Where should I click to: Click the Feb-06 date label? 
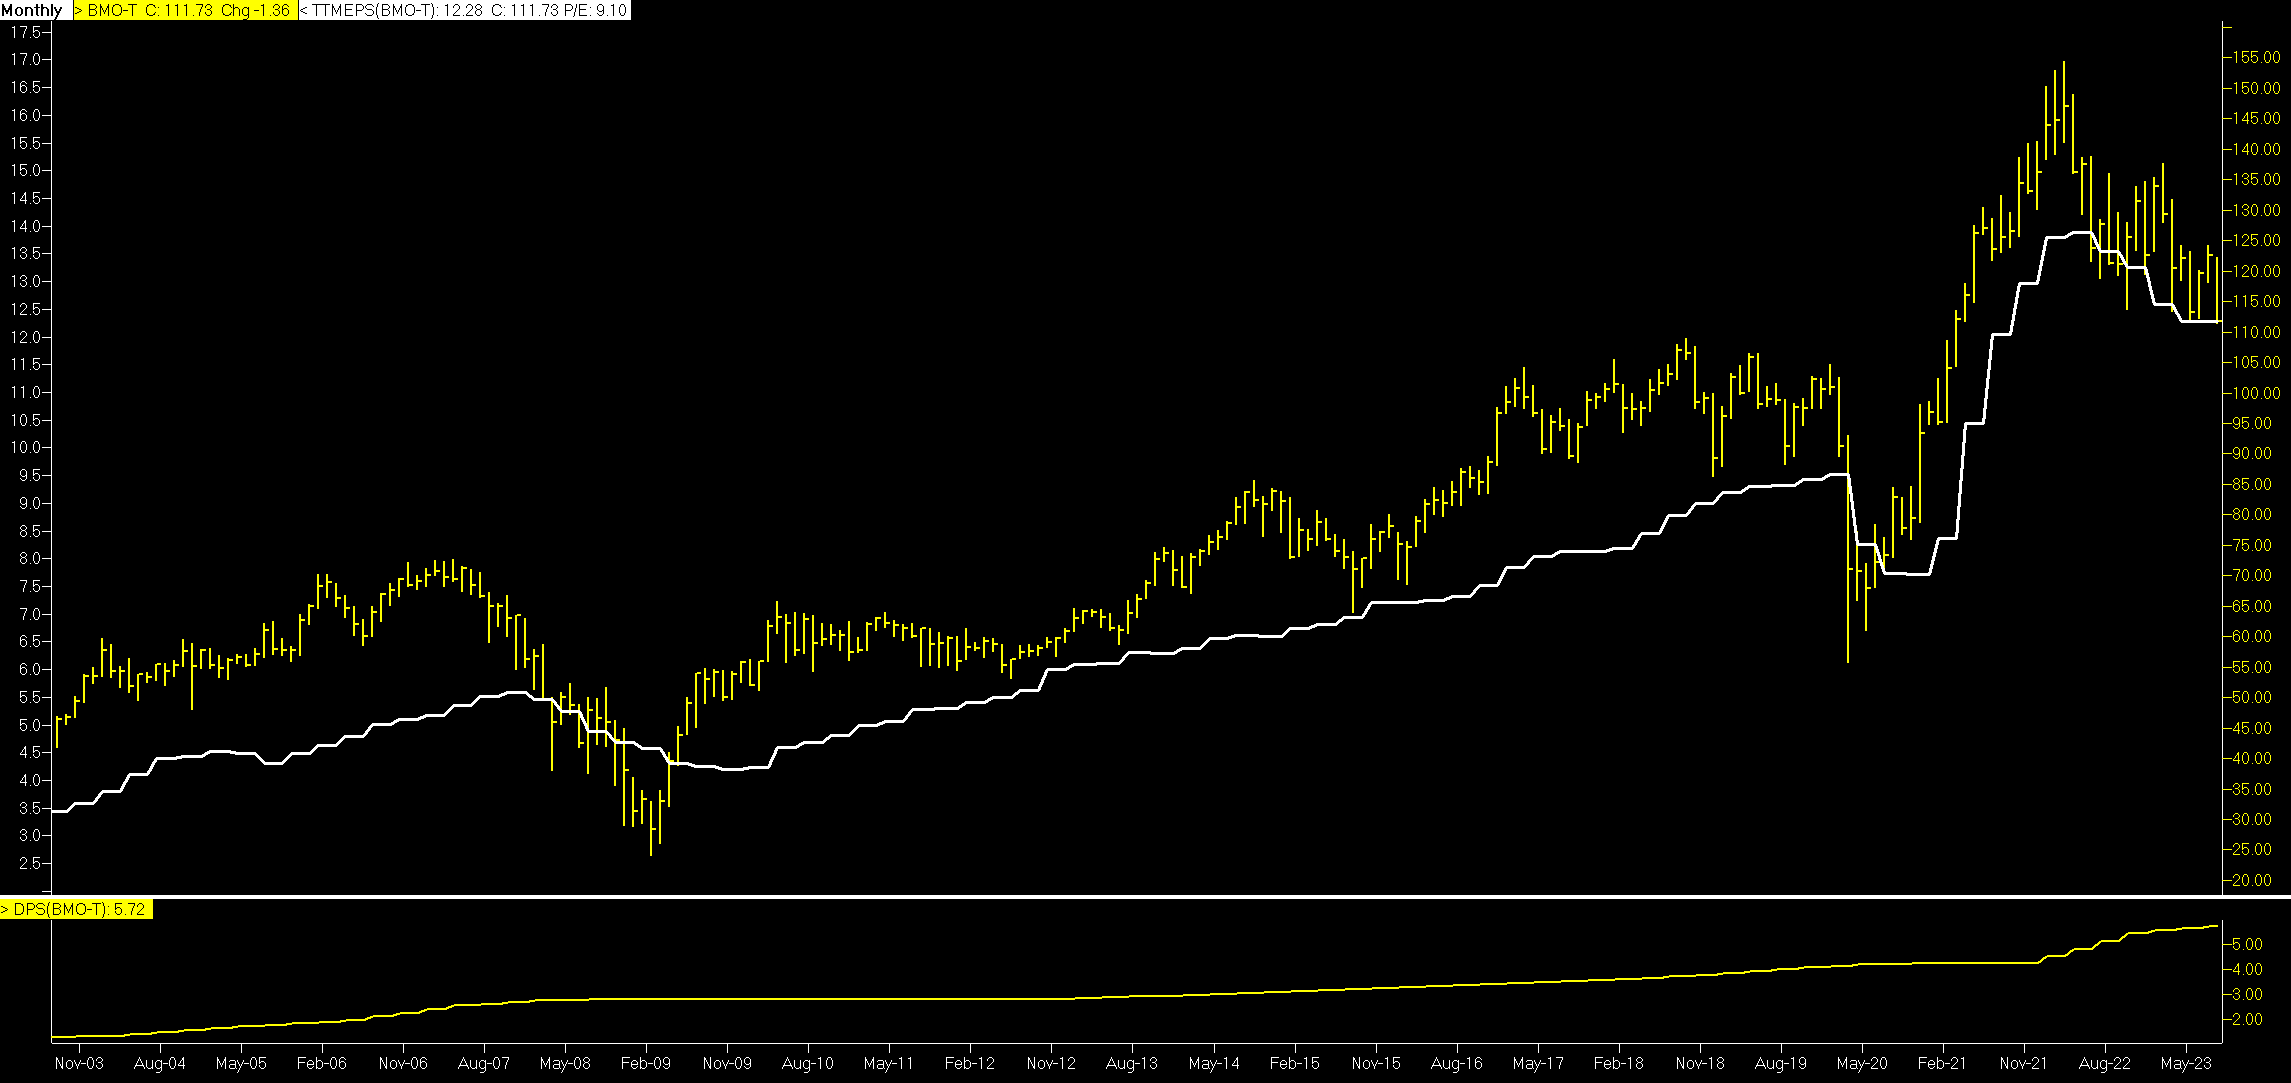[322, 1063]
